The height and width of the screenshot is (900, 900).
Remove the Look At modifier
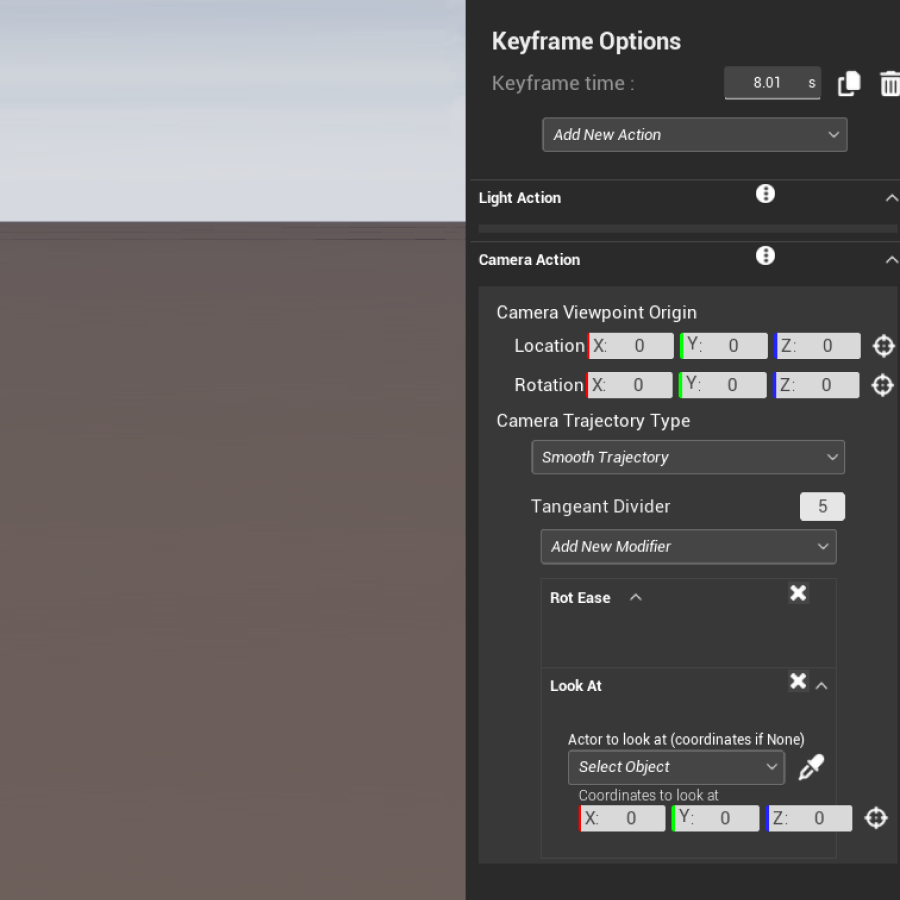click(798, 681)
